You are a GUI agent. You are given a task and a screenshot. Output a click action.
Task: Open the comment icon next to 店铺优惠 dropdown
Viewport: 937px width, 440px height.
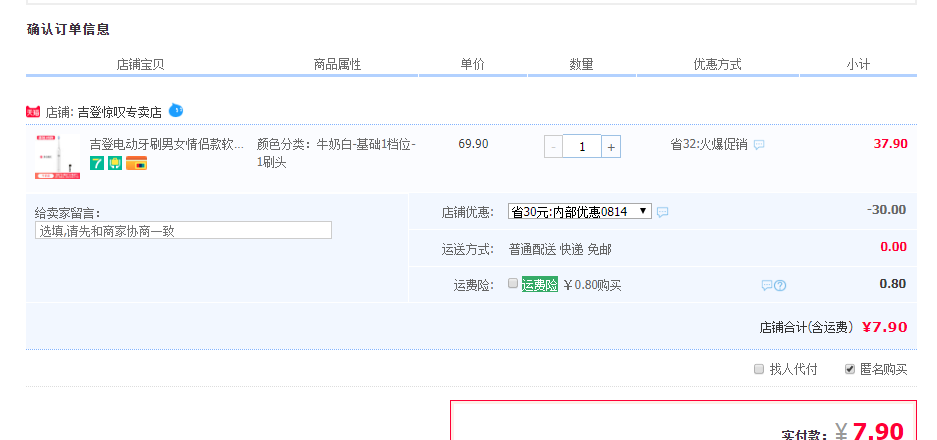point(662,212)
